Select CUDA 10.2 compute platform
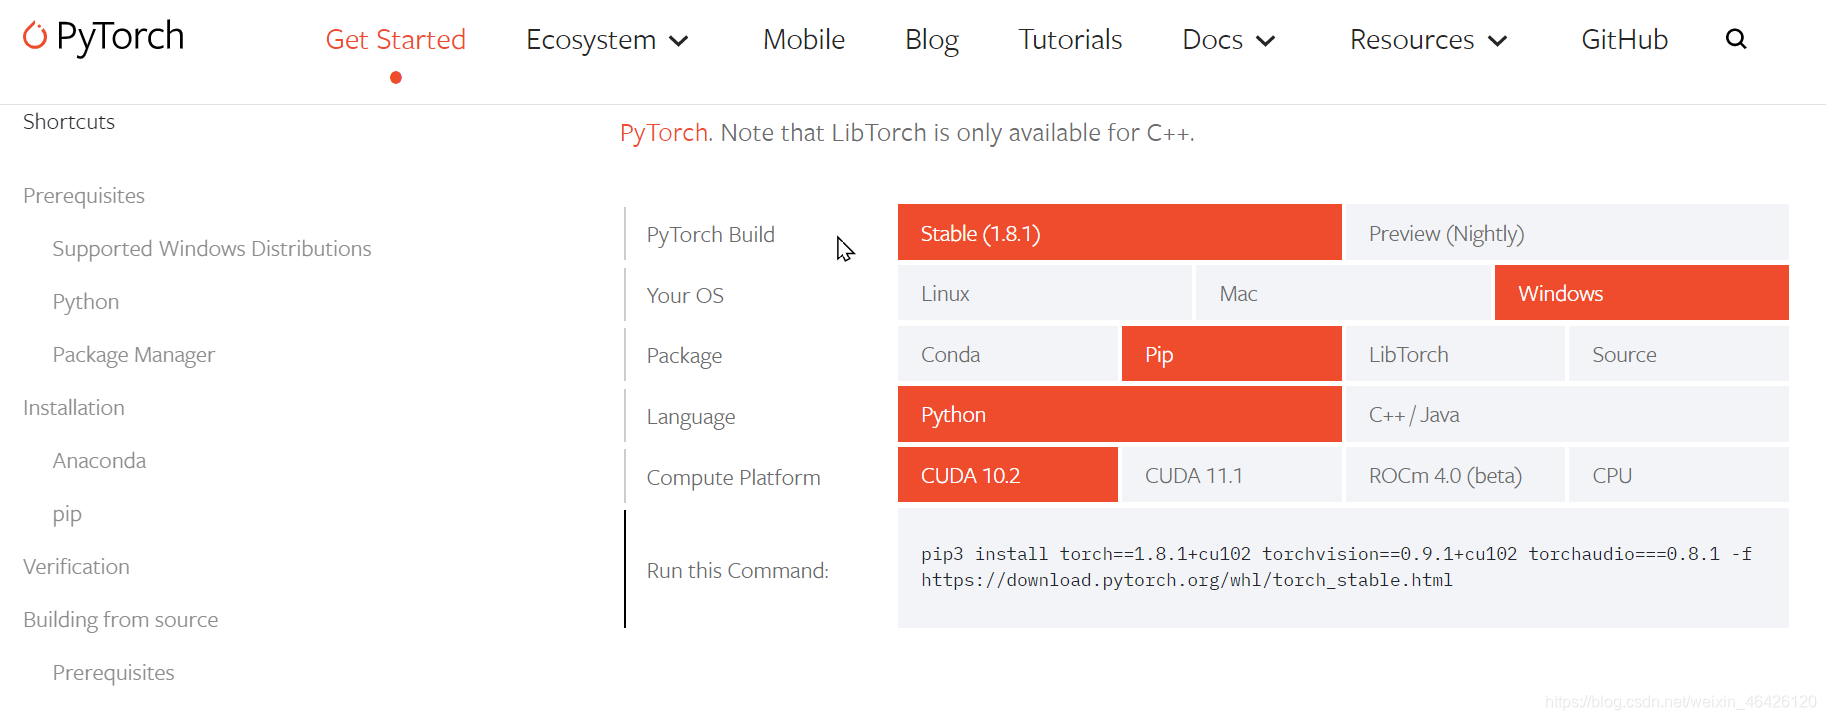The width and height of the screenshot is (1826, 720). click(x=1007, y=475)
